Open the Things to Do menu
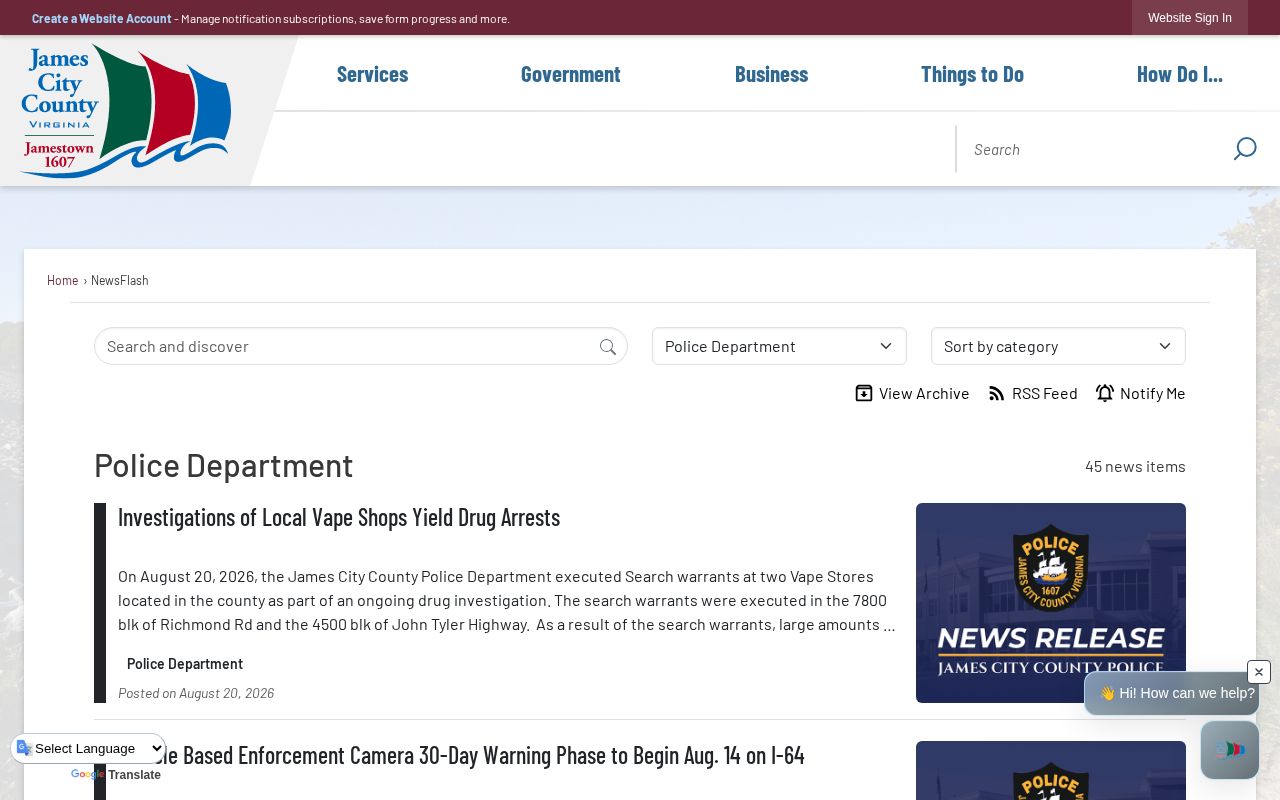Screen dimensions: 1280x800 [x=972, y=74]
